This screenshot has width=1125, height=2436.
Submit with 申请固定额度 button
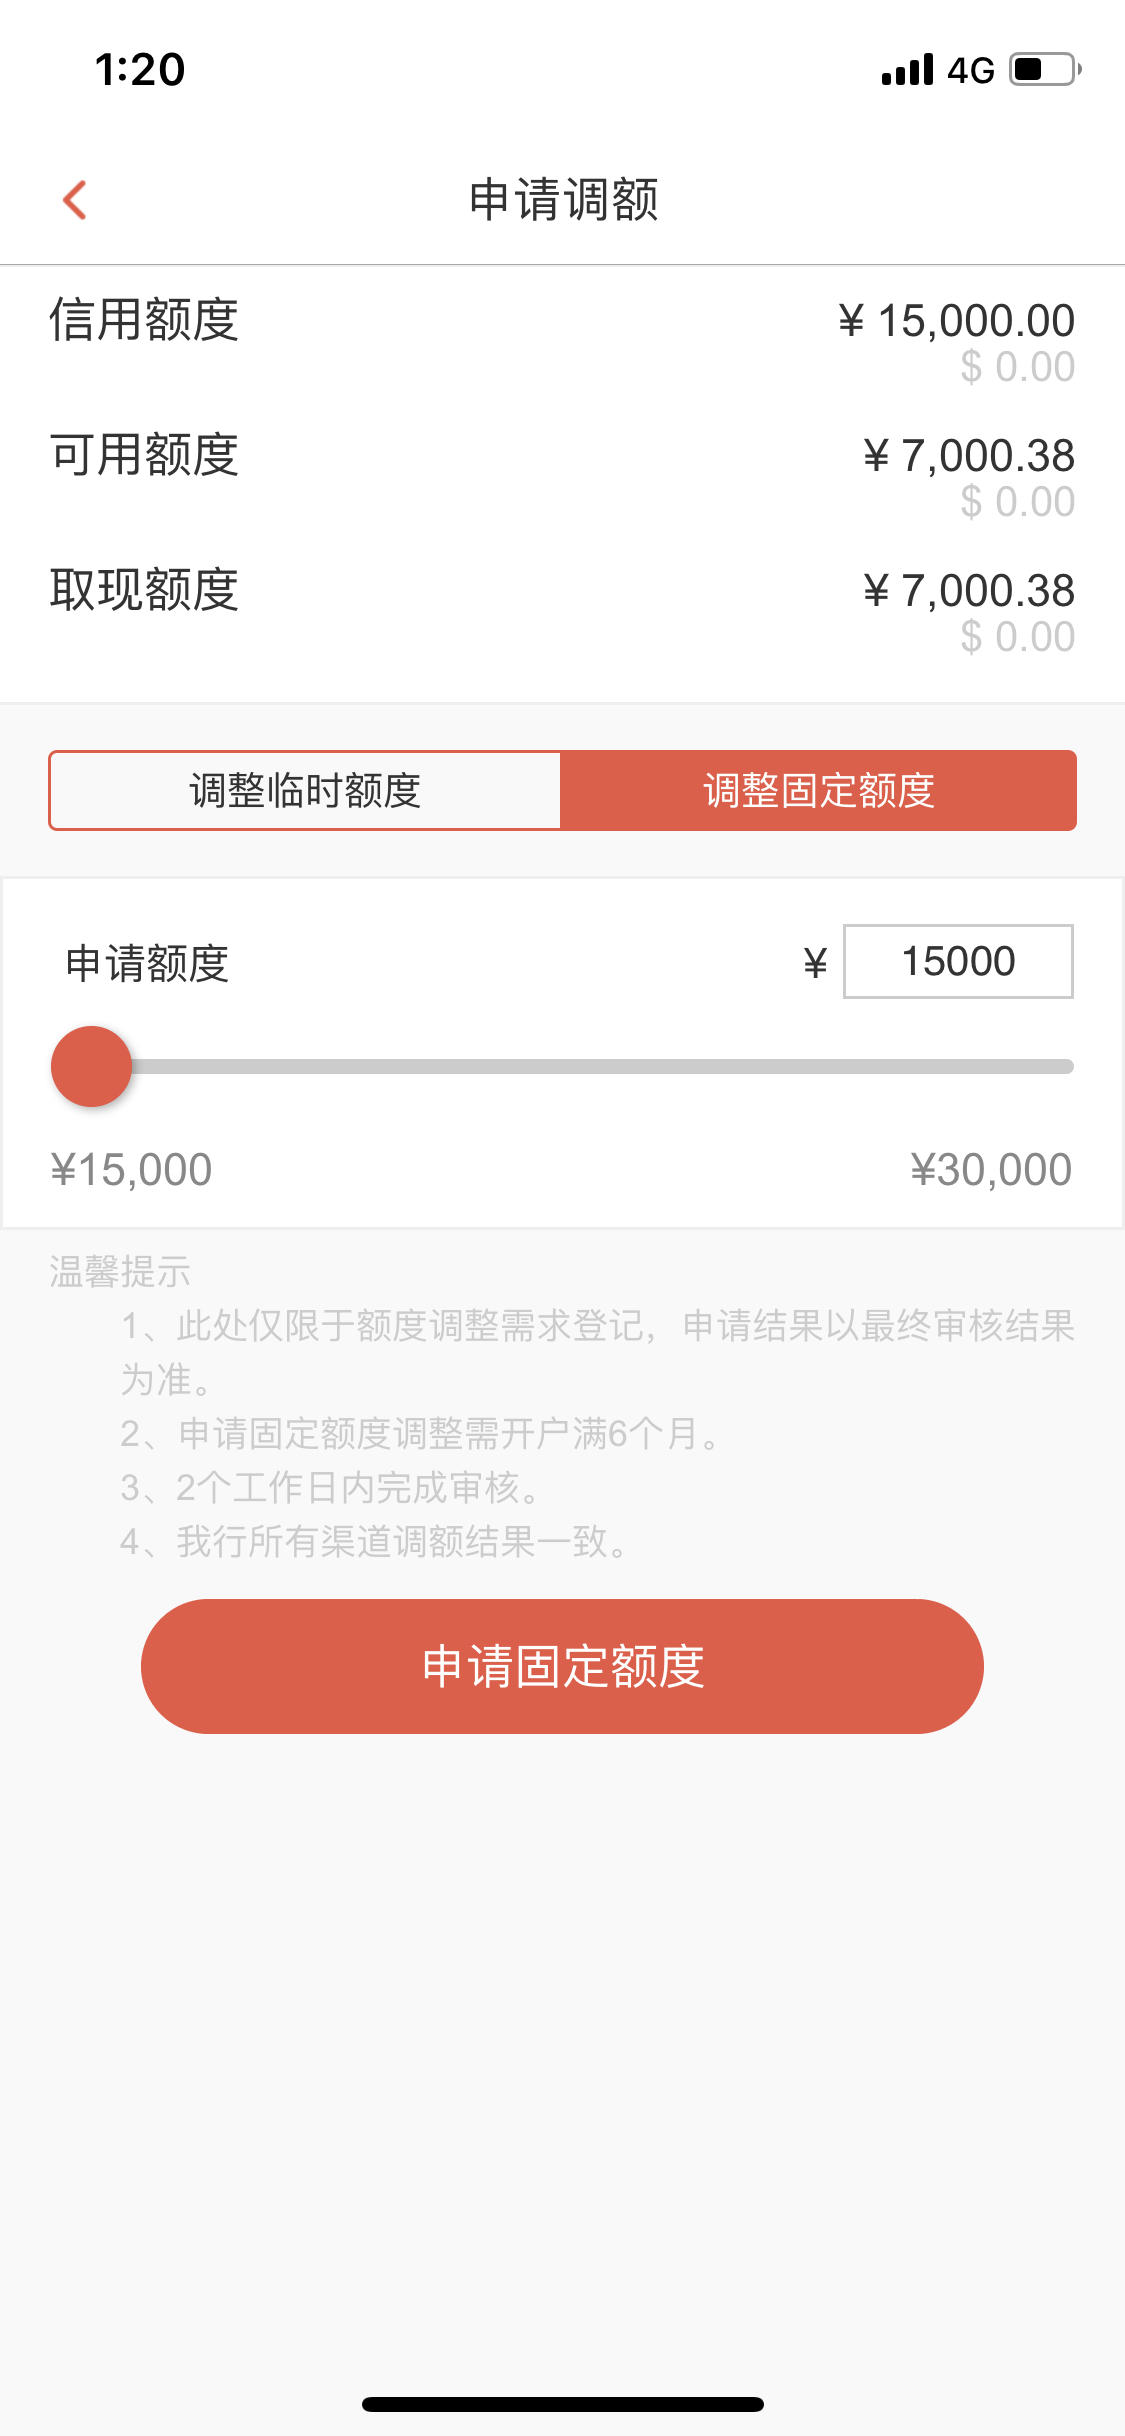(562, 1666)
